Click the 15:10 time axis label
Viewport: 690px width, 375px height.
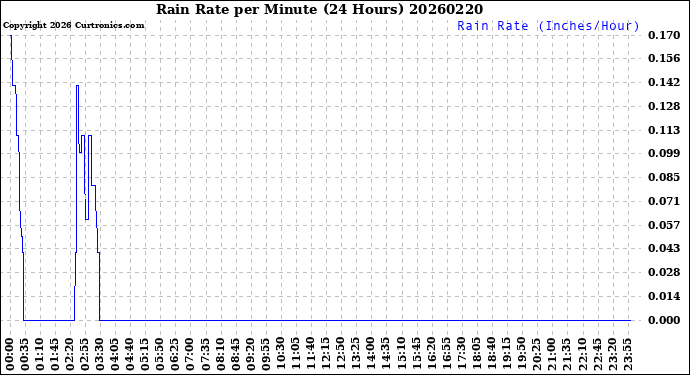pyautogui.click(x=401, y=355)
